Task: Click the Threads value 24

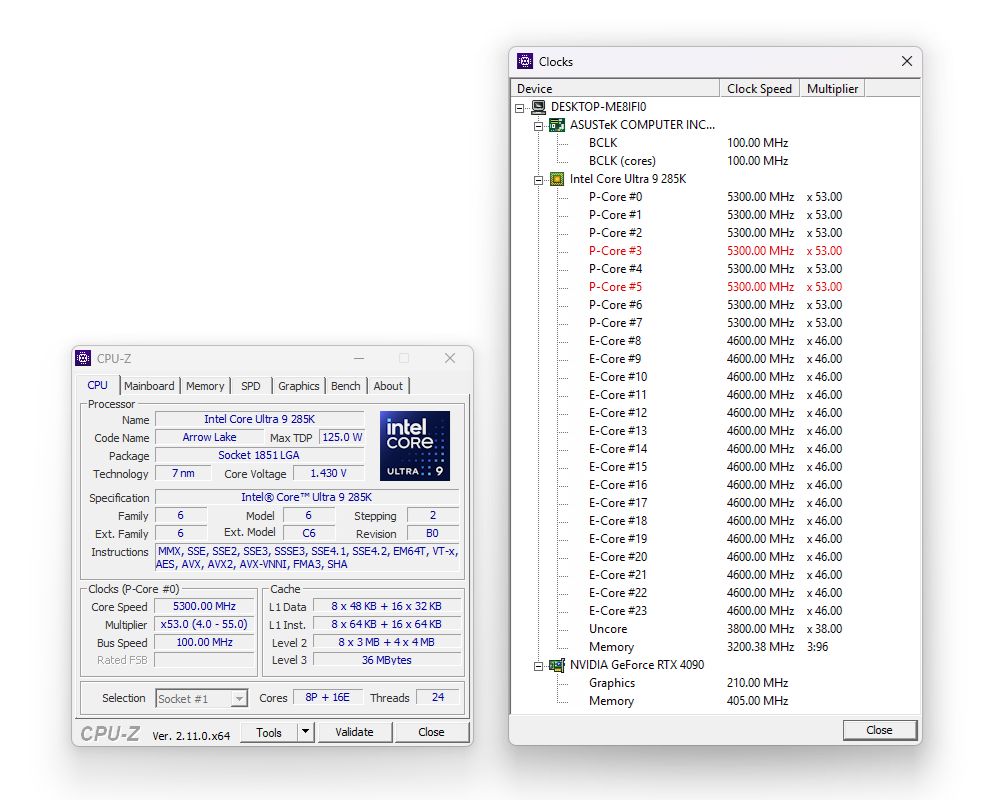Action: 438,697
